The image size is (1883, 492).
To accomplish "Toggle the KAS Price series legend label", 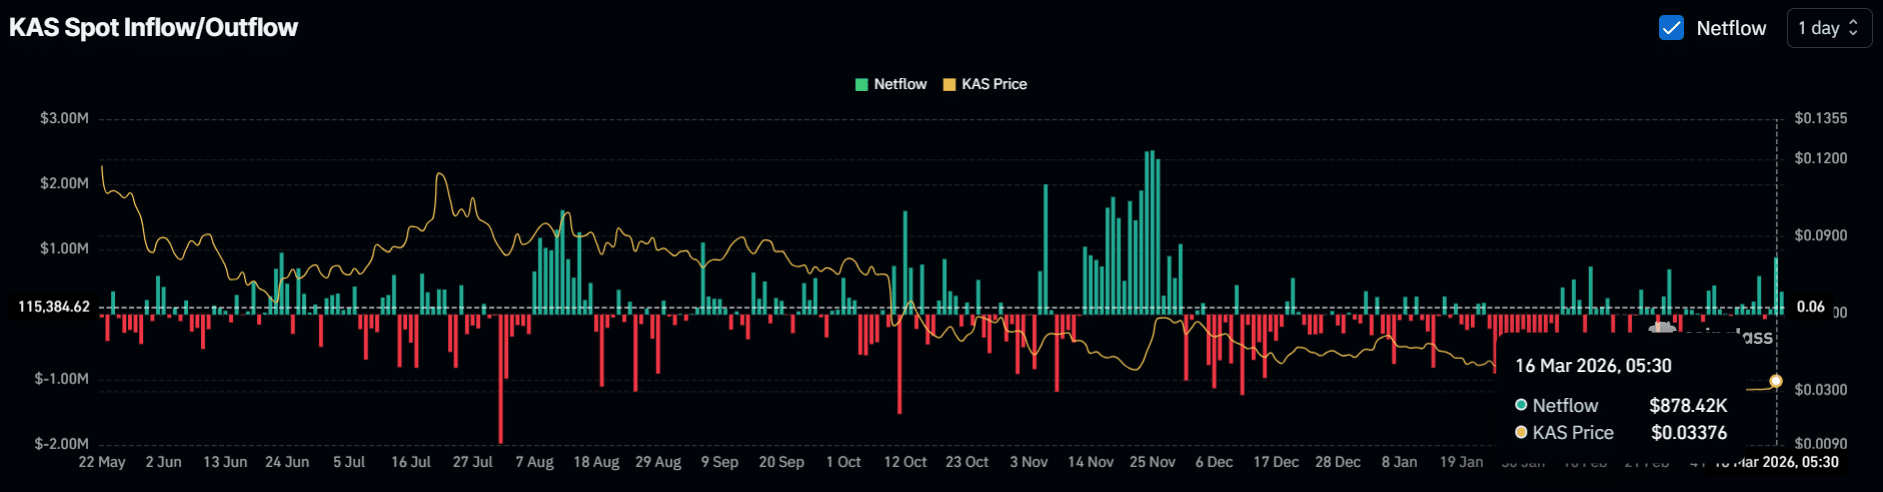I will click(x=994, y=85).
